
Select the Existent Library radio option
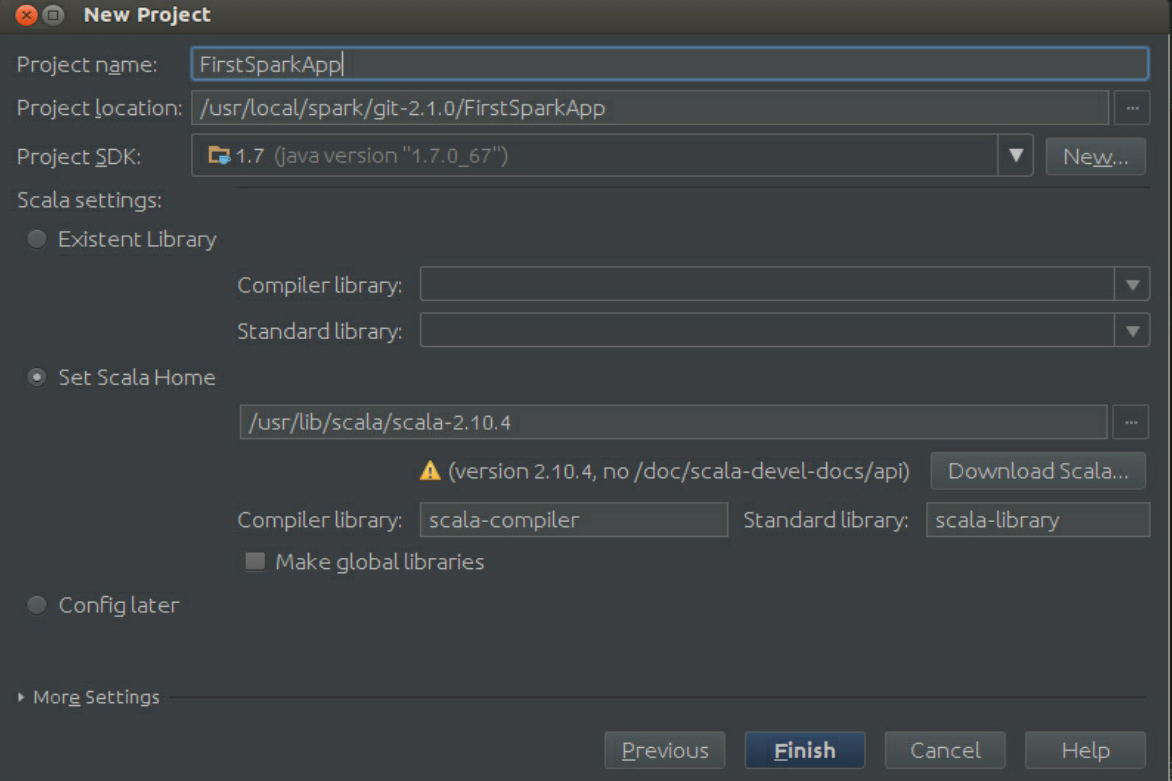click(x=37, y=240)
